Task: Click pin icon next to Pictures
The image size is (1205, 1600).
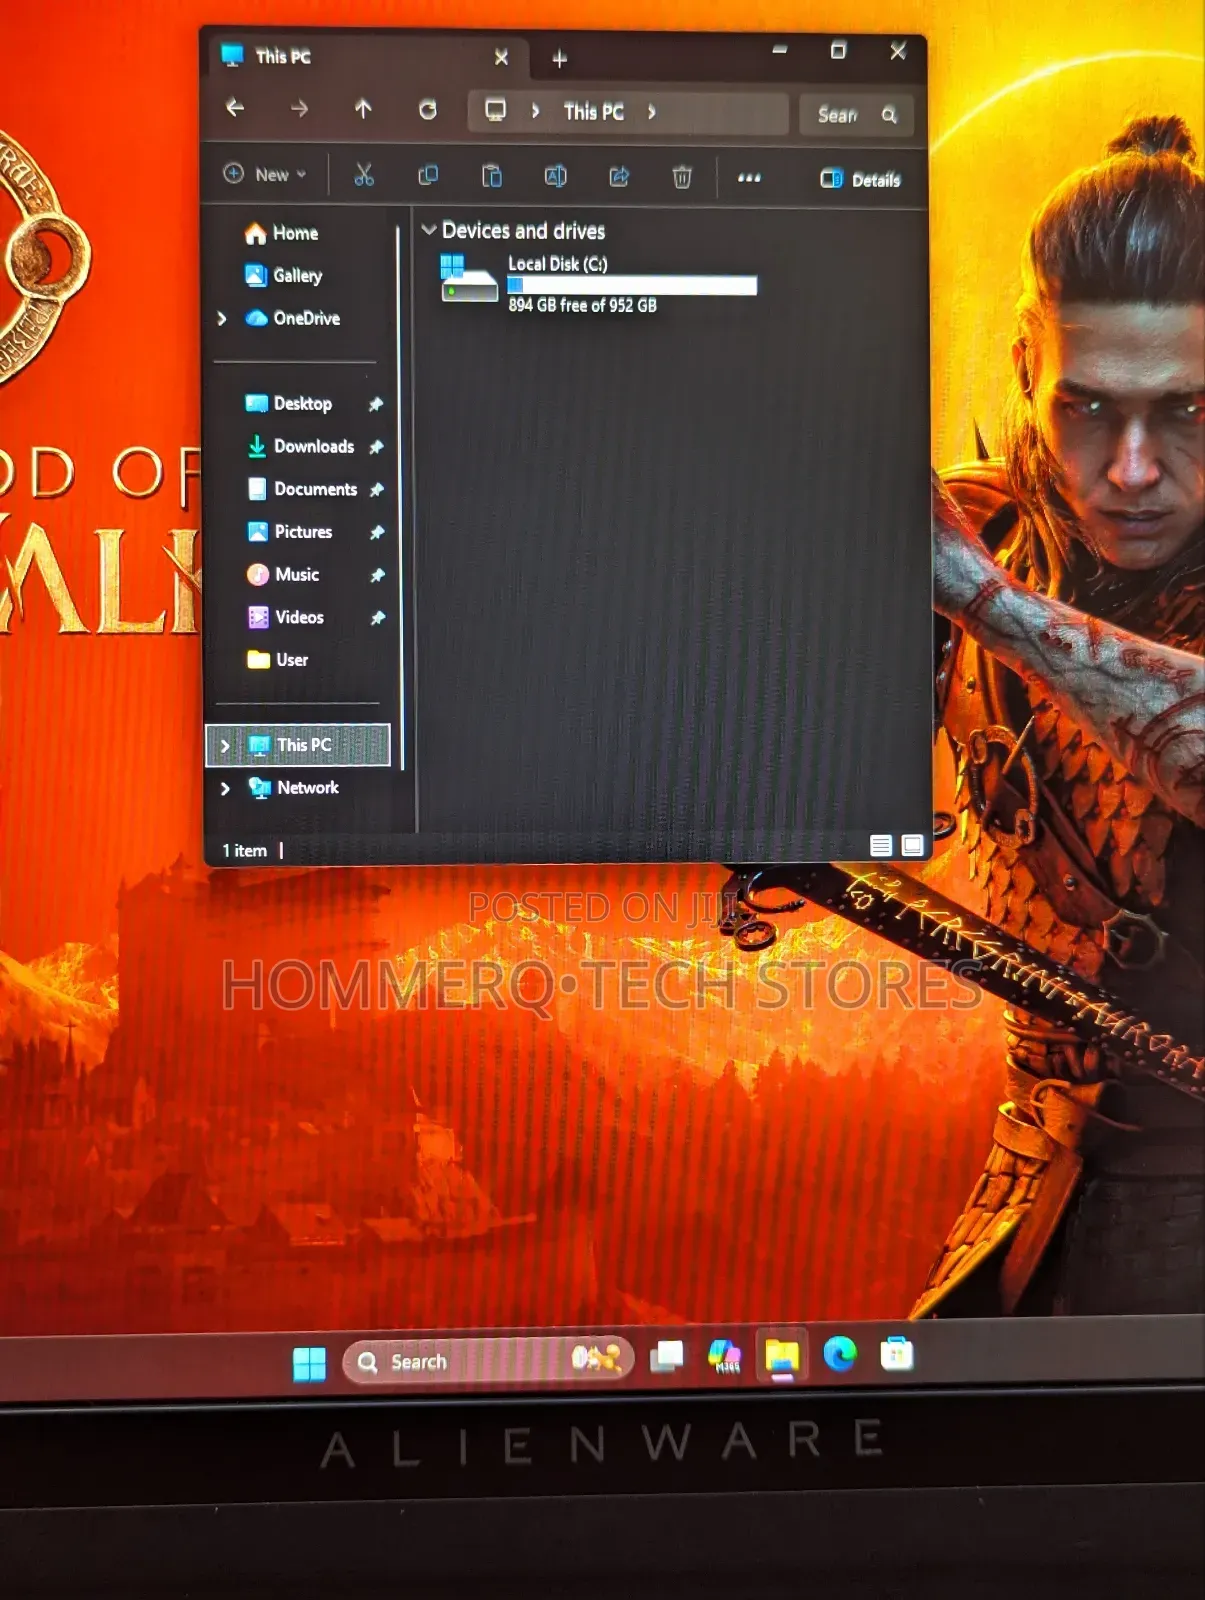Action: tap(377, 533)
